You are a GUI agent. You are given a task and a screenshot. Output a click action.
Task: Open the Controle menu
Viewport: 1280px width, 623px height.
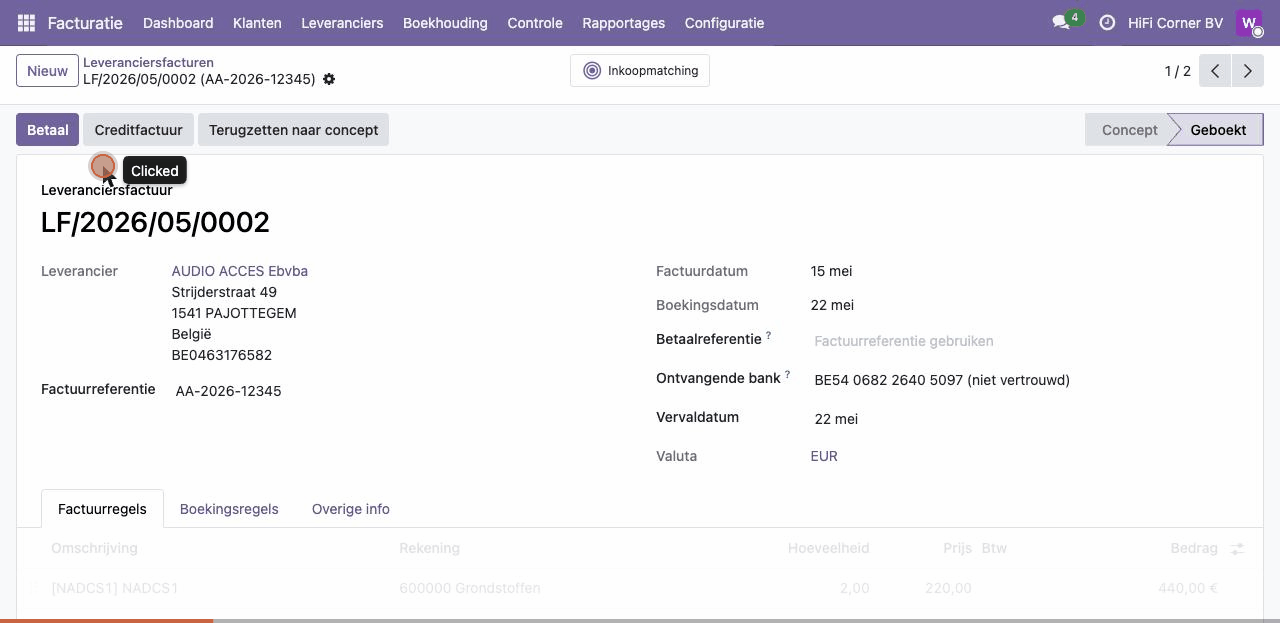click(535, 22)
